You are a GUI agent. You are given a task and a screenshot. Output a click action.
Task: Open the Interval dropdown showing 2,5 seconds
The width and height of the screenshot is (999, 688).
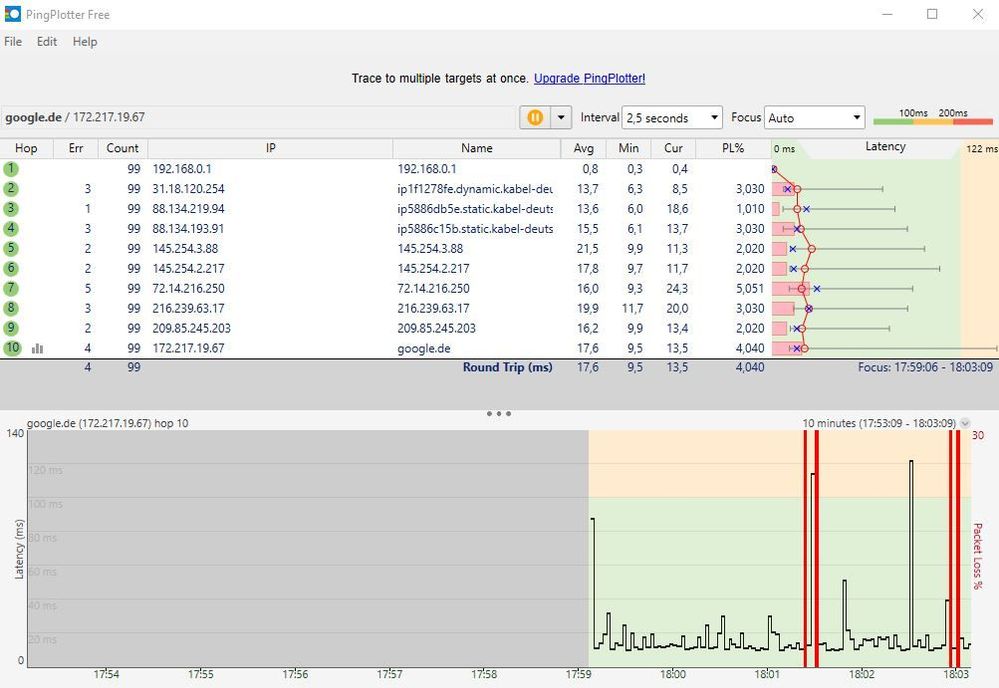[x=672, y=118]
